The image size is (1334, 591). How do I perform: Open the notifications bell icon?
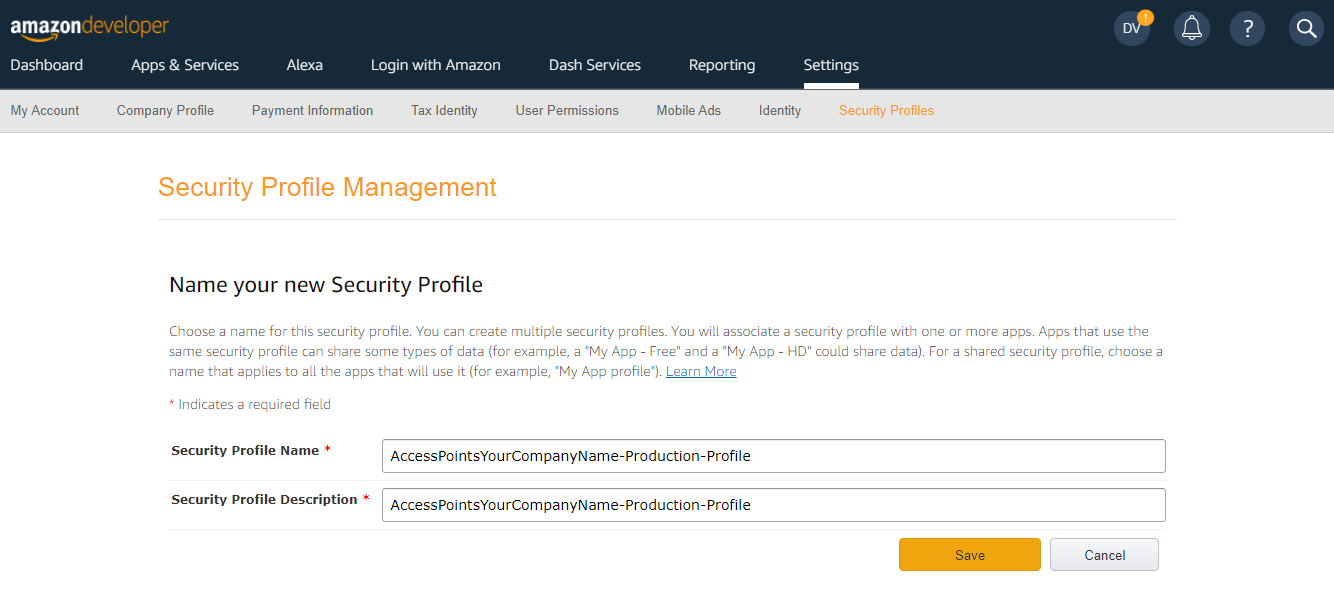pos(1191,28)
